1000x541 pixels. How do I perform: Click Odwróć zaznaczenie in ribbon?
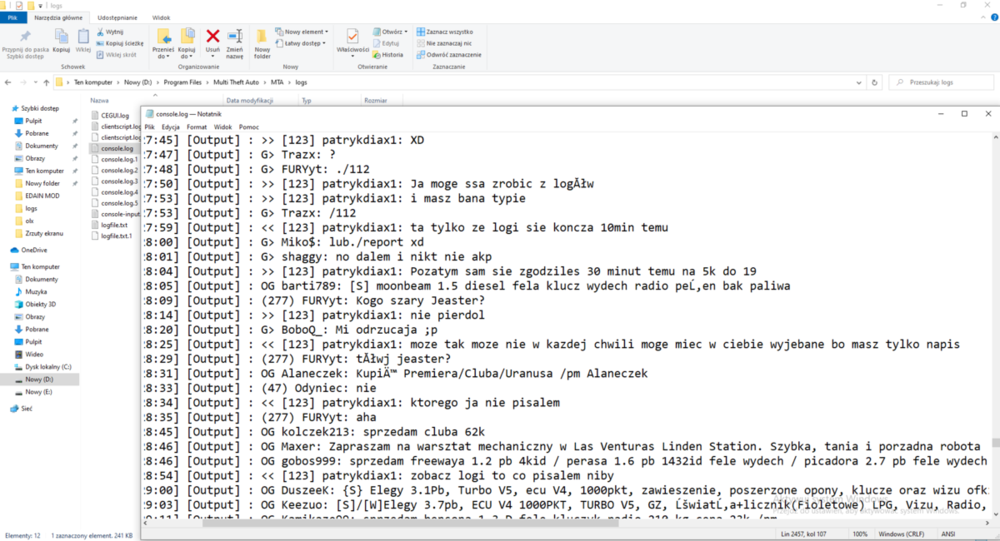point(449,55)
